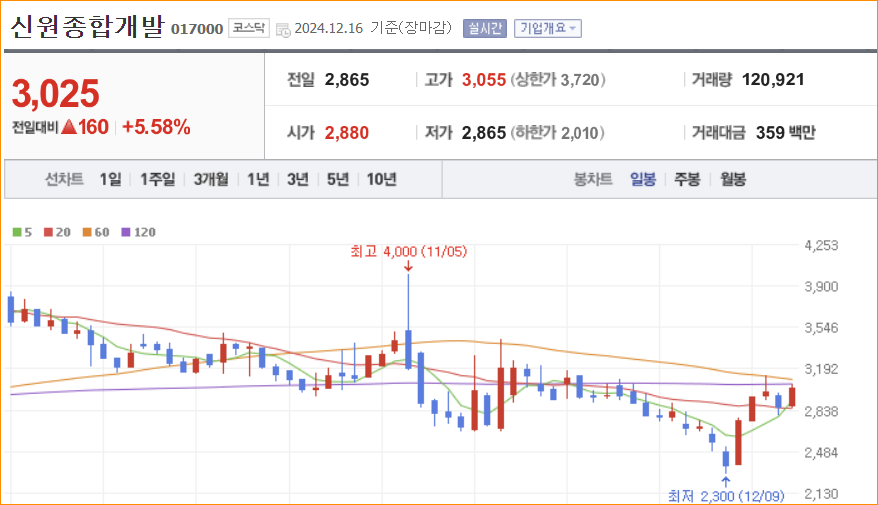Click the stock name 신원종합개발
The image size is (878, 505).
pos(88,26)
